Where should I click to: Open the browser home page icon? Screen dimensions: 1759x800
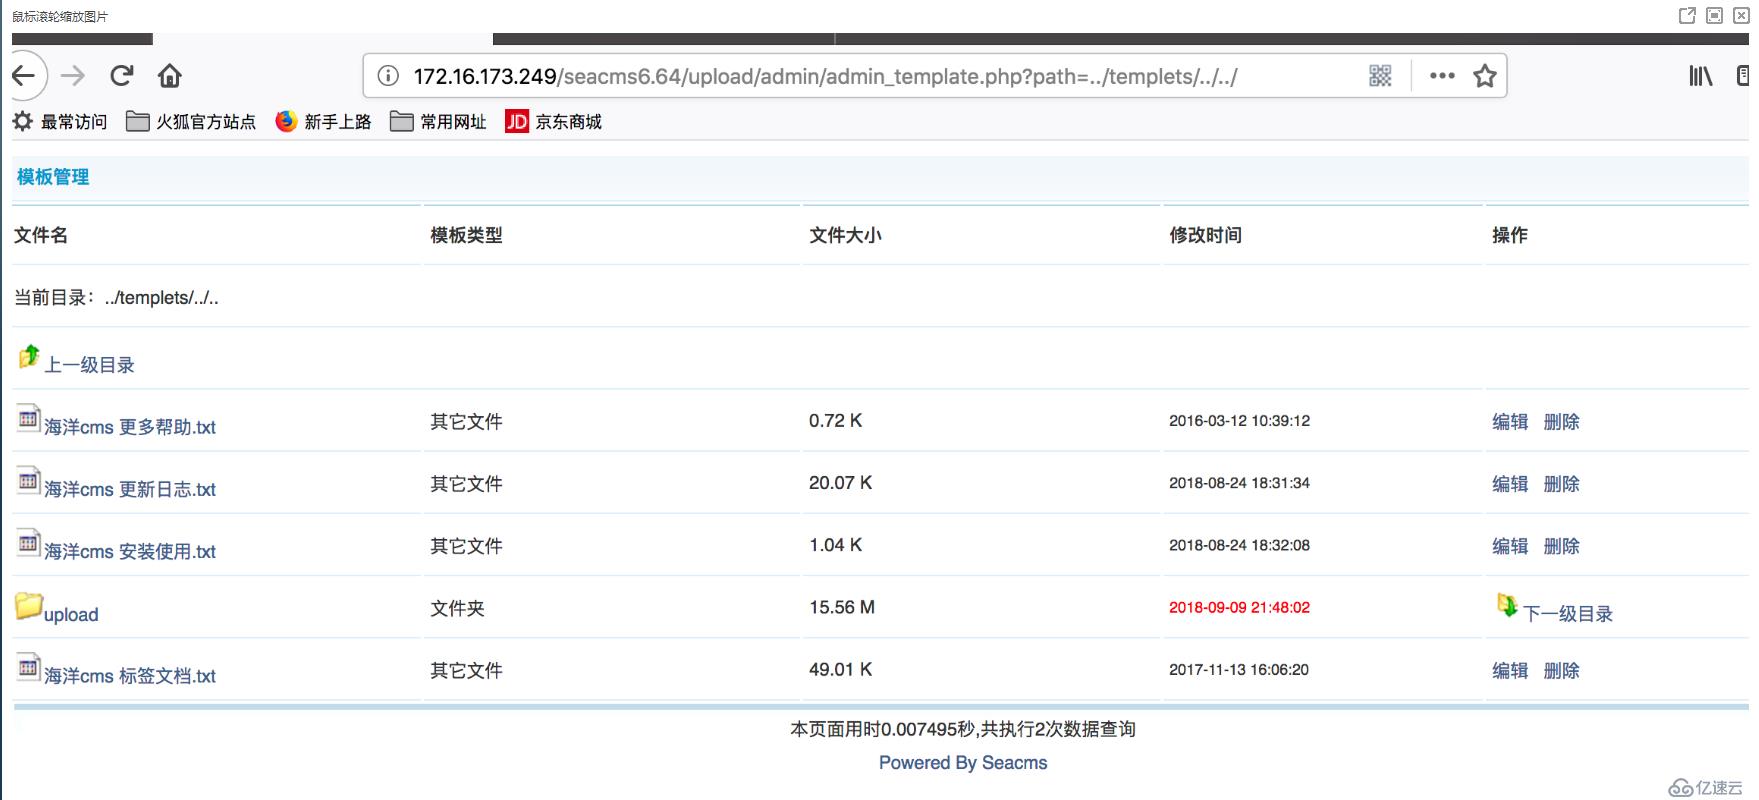(170, 76)
